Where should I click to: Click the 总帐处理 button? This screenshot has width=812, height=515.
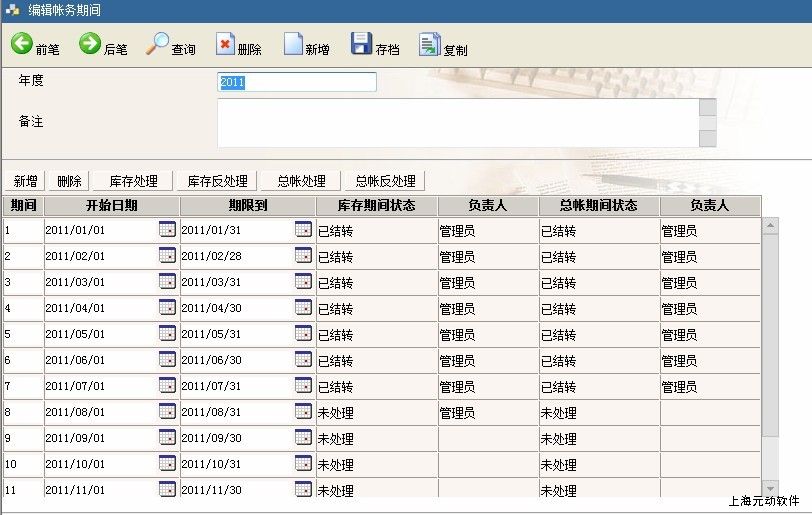pyautogui.click(x=300, y=181)
